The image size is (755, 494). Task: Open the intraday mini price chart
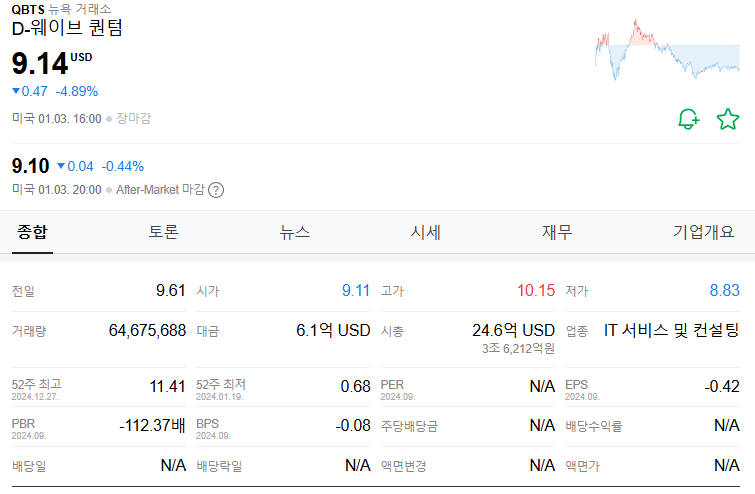667,49
